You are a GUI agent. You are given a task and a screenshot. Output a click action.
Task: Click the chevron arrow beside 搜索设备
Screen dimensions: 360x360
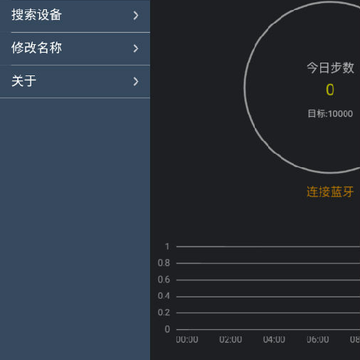tap(136, 16)
